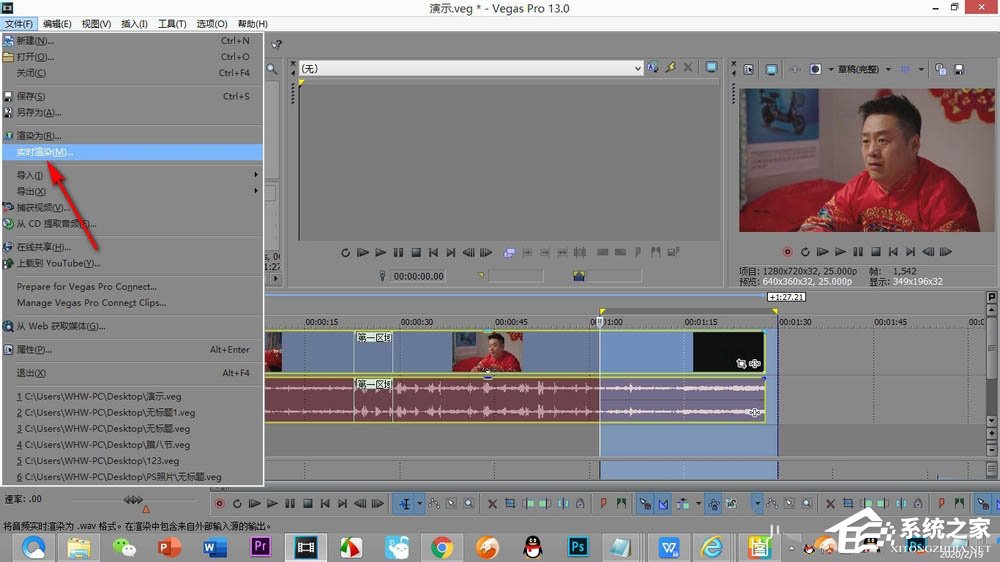The width and height of the screenshot is (1000, 562).
Task: Open Premiere Pro from the taskbar
Action: pos(261,547)
